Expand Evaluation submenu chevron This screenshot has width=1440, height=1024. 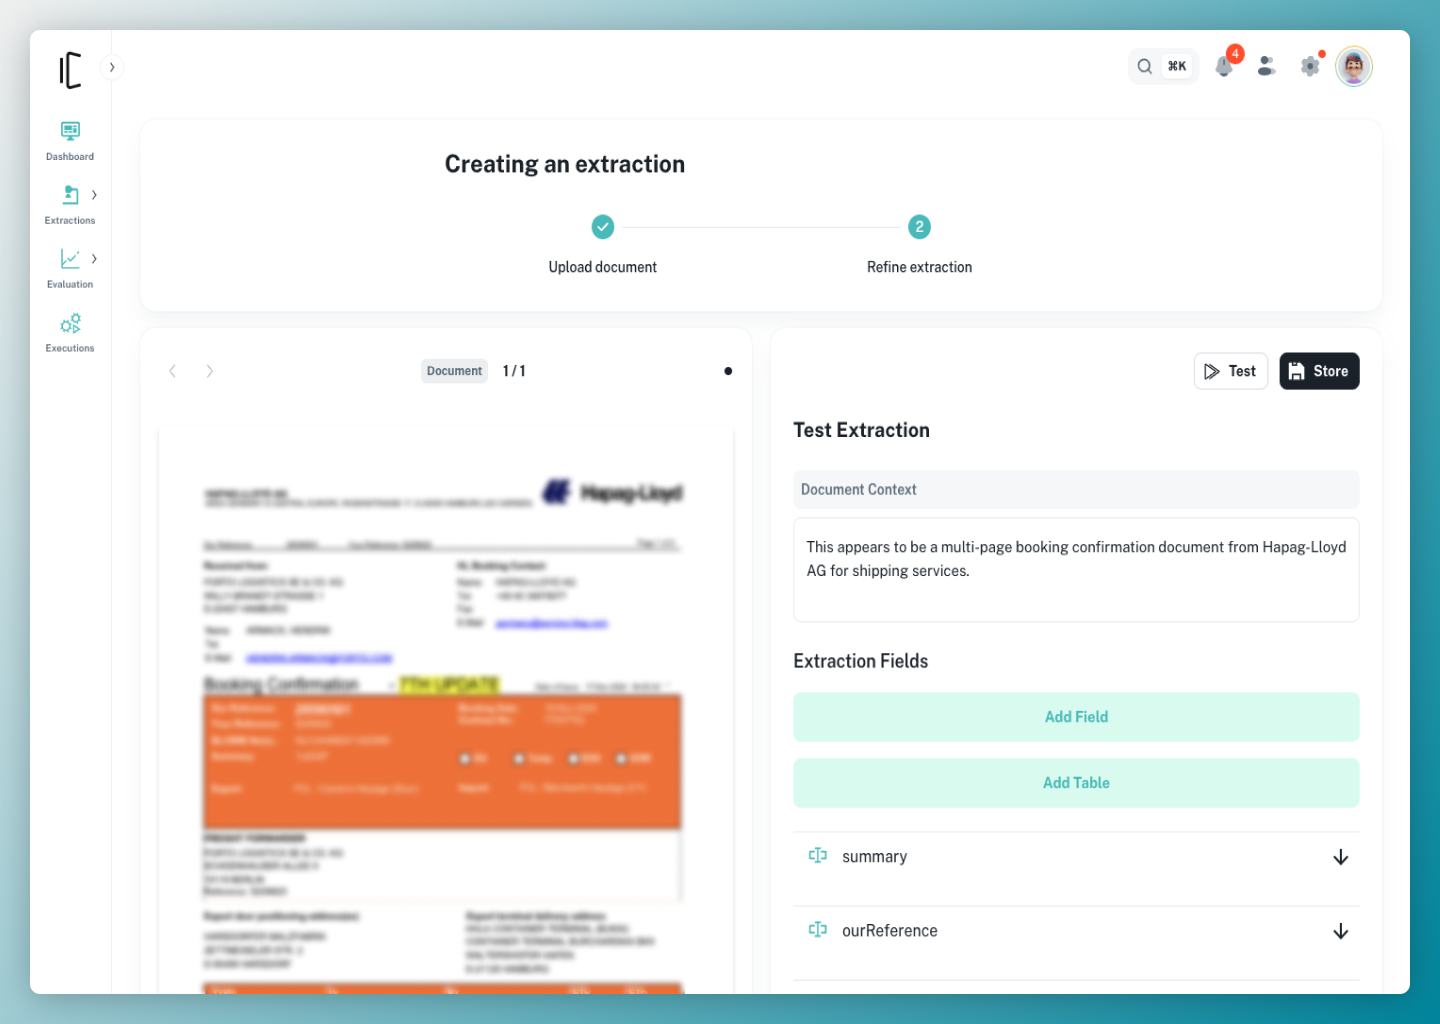[x=94, y=259]
